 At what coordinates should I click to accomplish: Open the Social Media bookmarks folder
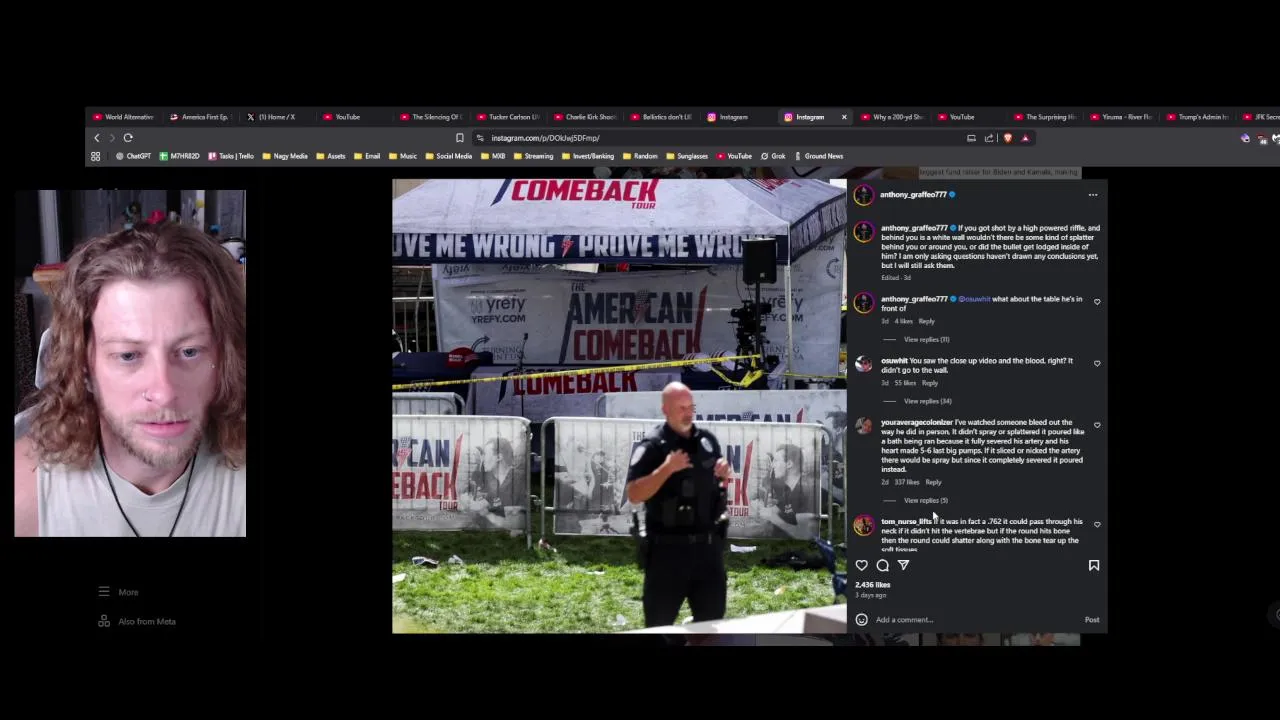coord(448,156)
